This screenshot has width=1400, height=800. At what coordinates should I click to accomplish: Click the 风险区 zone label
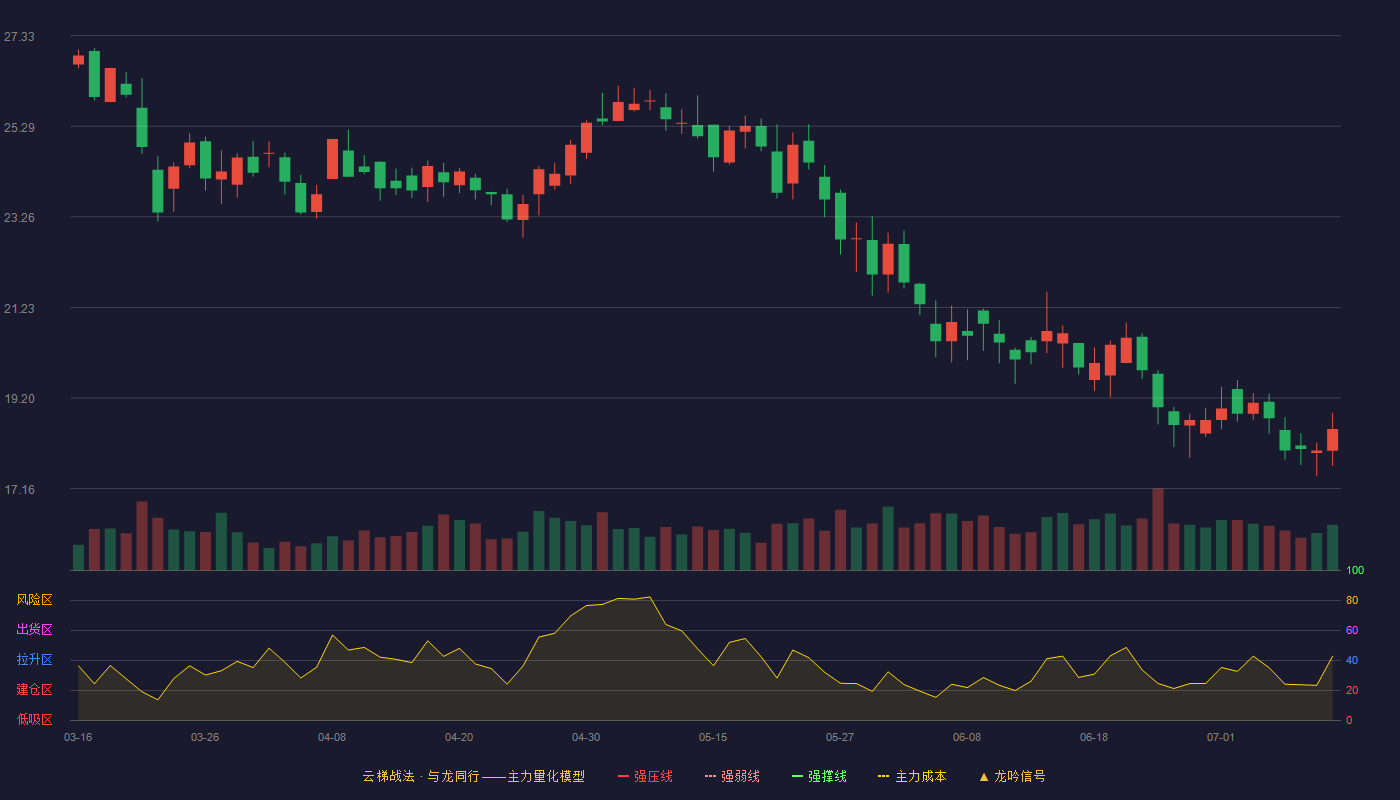point(34,600)
